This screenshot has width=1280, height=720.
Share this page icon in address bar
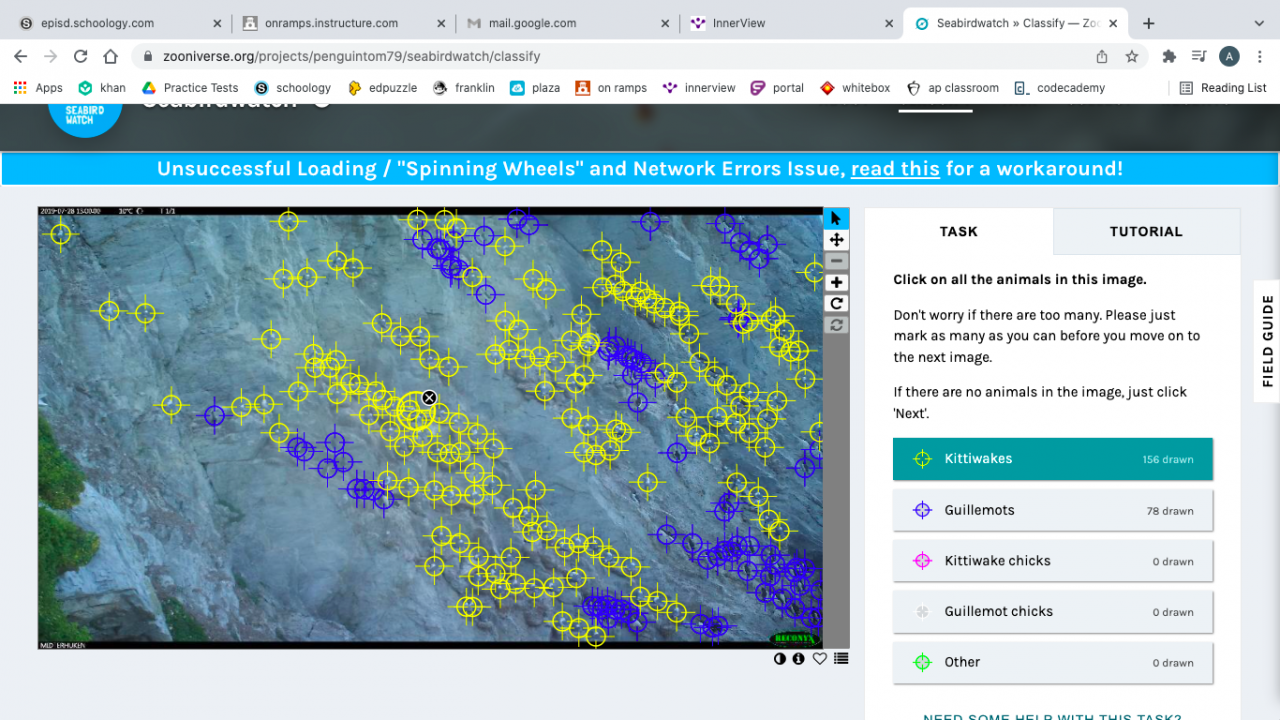coord(1102,57)
